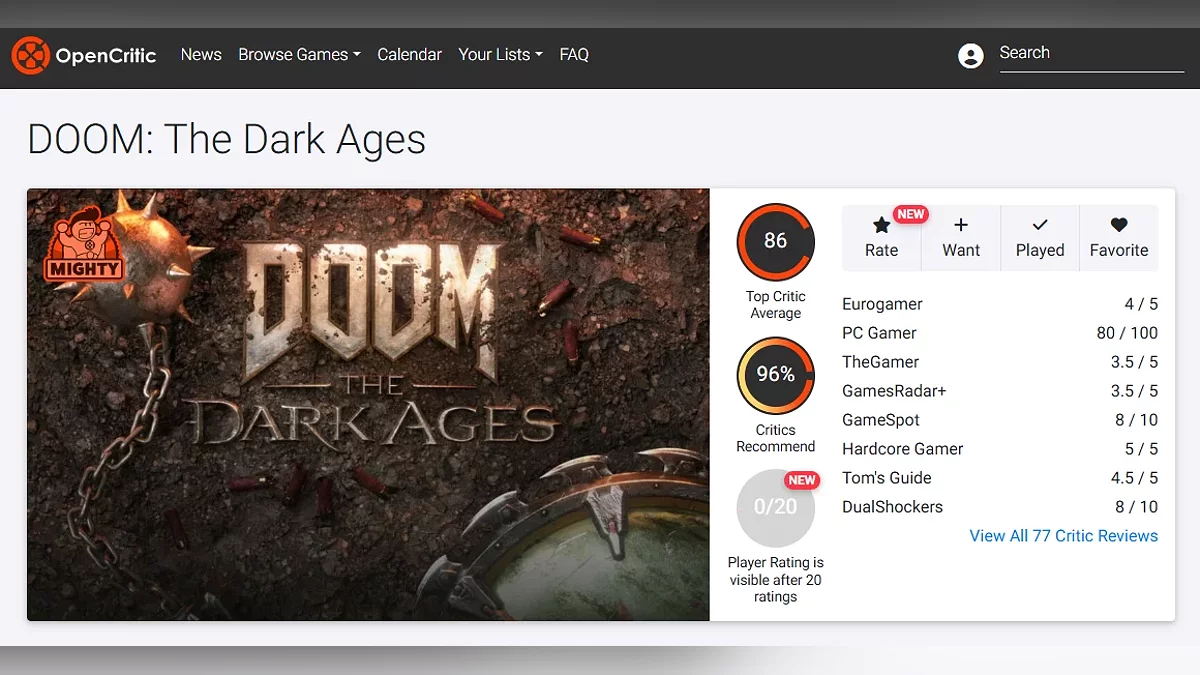Click the checkmark Played icon
1200x675 pixels.
click(1039, 226)
